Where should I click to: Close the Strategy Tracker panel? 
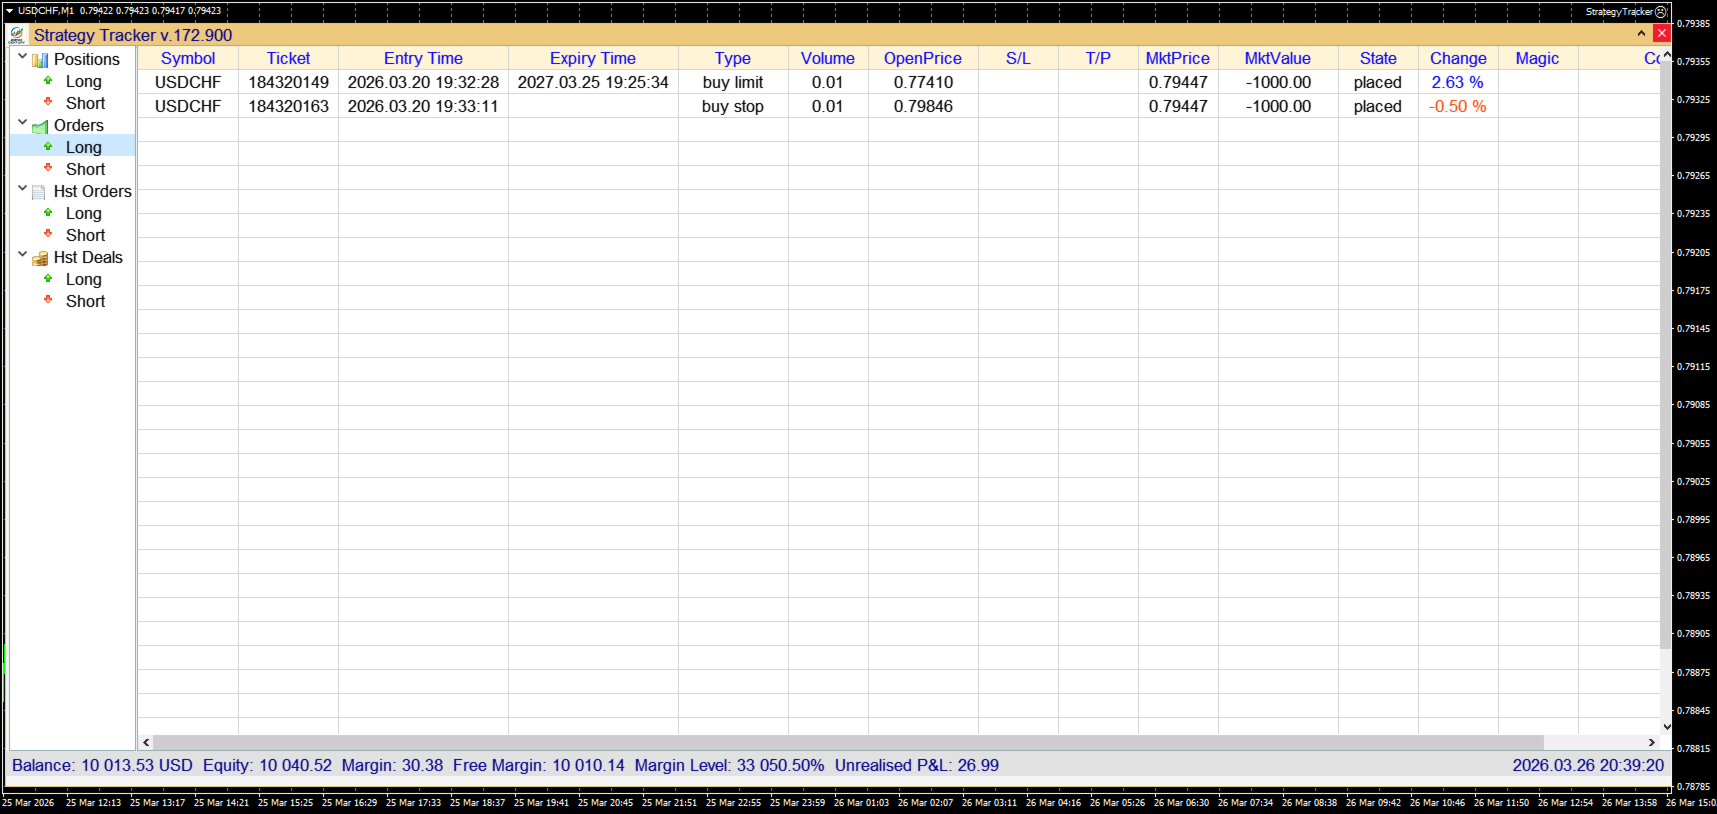1662,34
